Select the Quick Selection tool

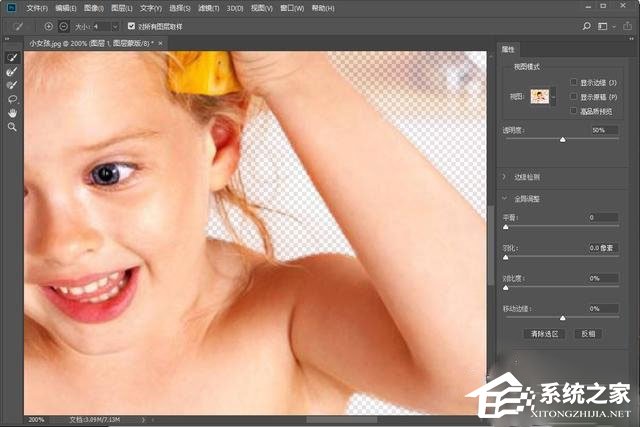(12, 58)
